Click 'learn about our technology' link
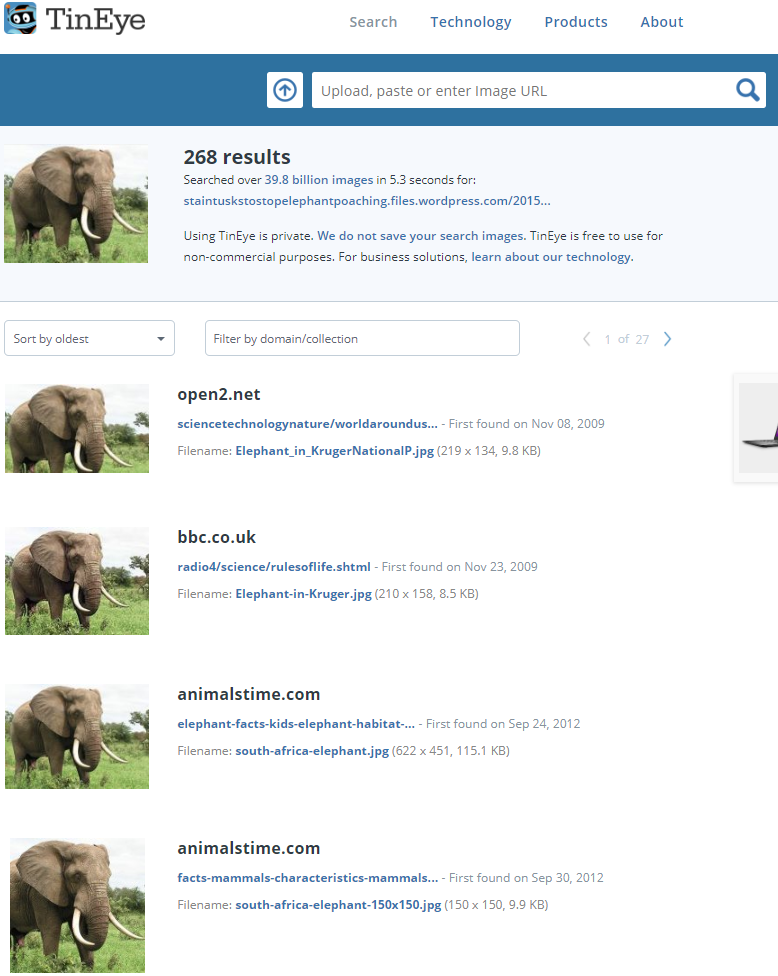The image size is (778, 976). pos(551,257)
